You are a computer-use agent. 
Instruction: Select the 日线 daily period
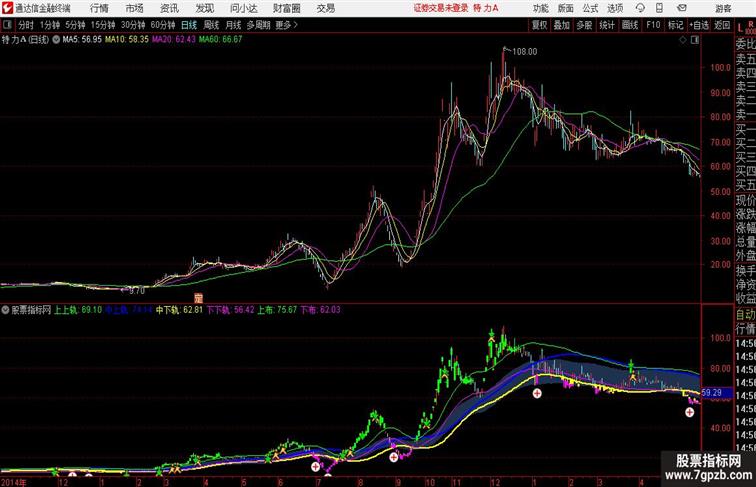(x=189, y=25)
